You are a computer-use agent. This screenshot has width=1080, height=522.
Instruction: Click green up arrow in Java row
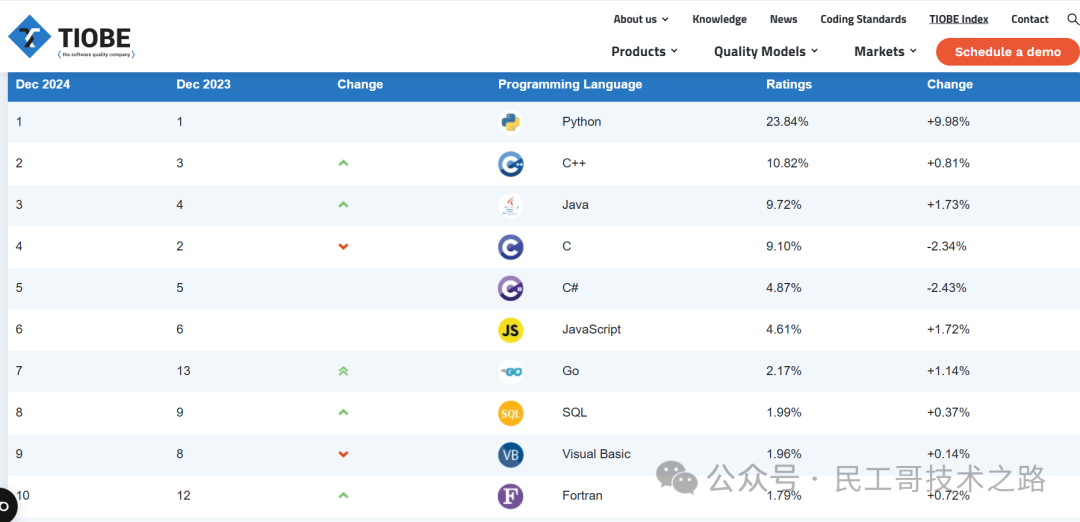343,205
